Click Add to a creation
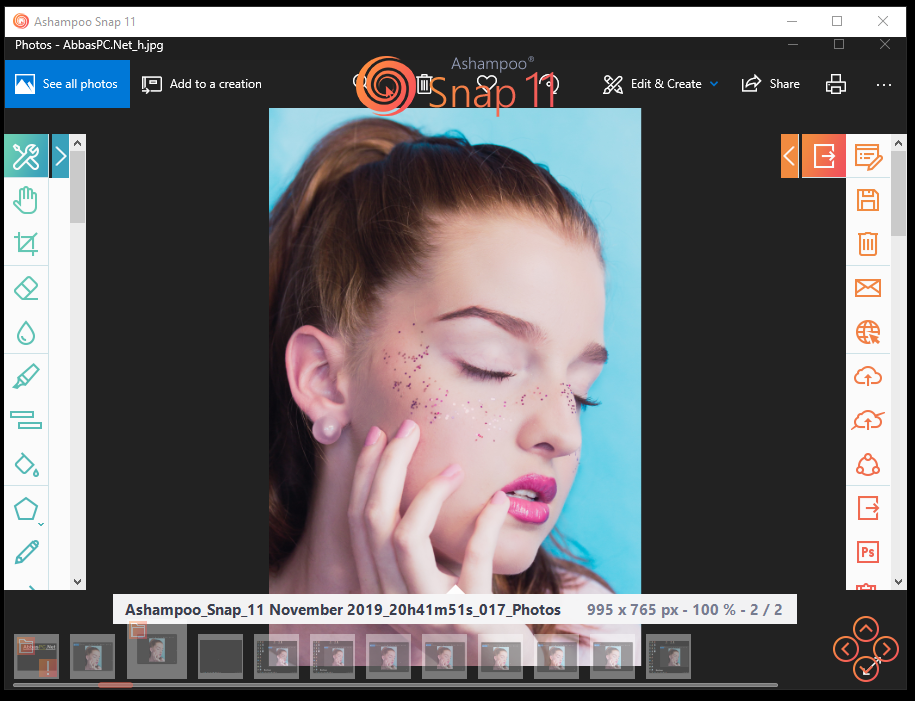The height and width of the screenshot is (701, 915). point(201,84)
